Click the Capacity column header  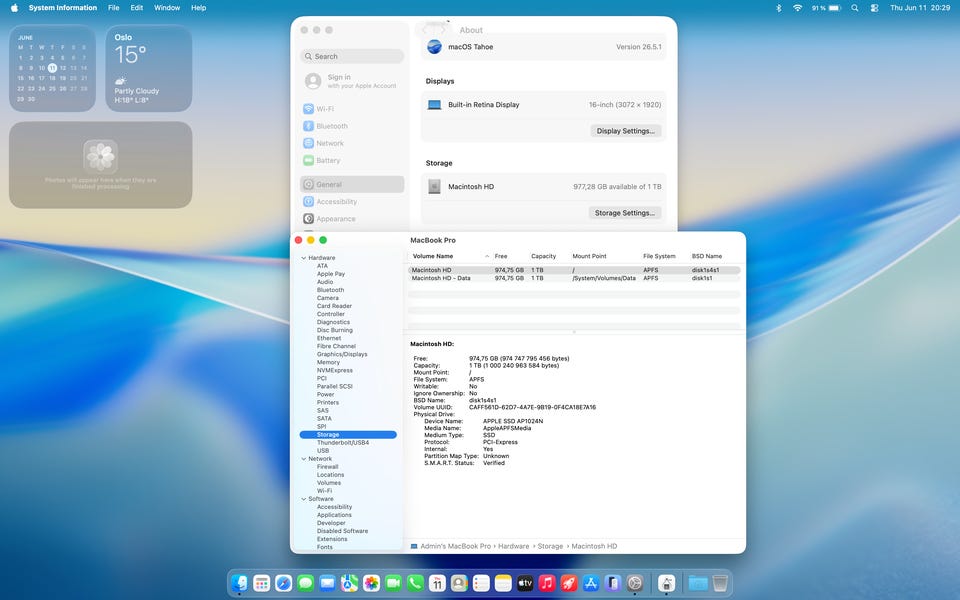click(x=544, y=256)
